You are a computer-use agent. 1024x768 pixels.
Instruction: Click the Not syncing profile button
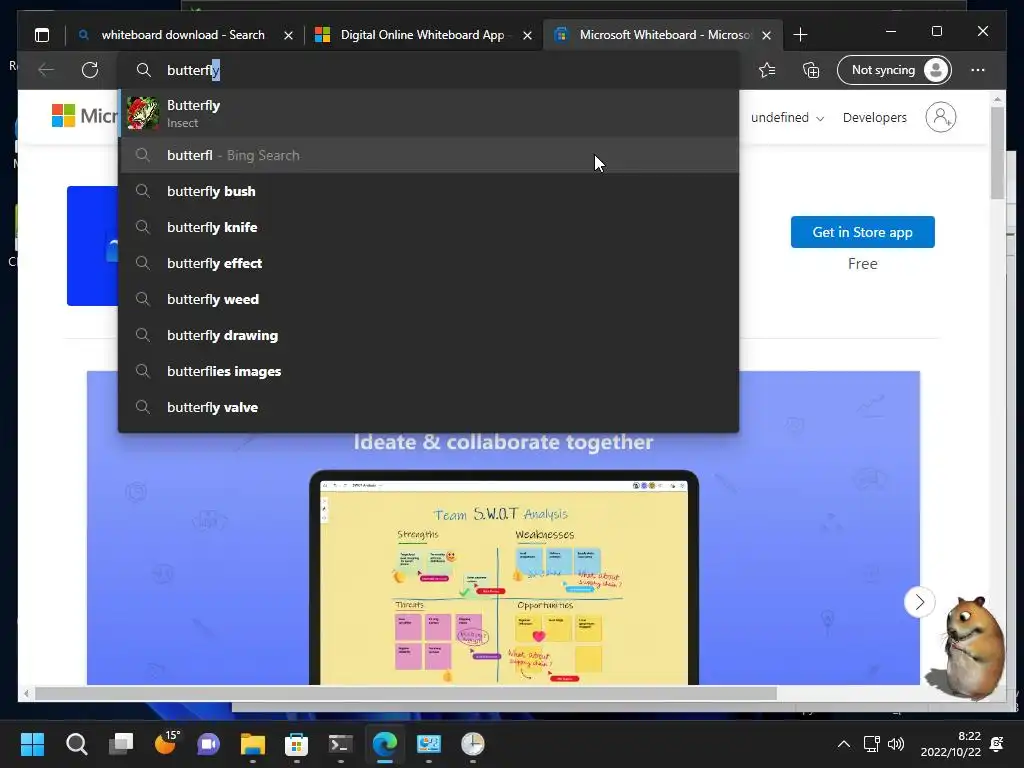[x=894, y=70]
